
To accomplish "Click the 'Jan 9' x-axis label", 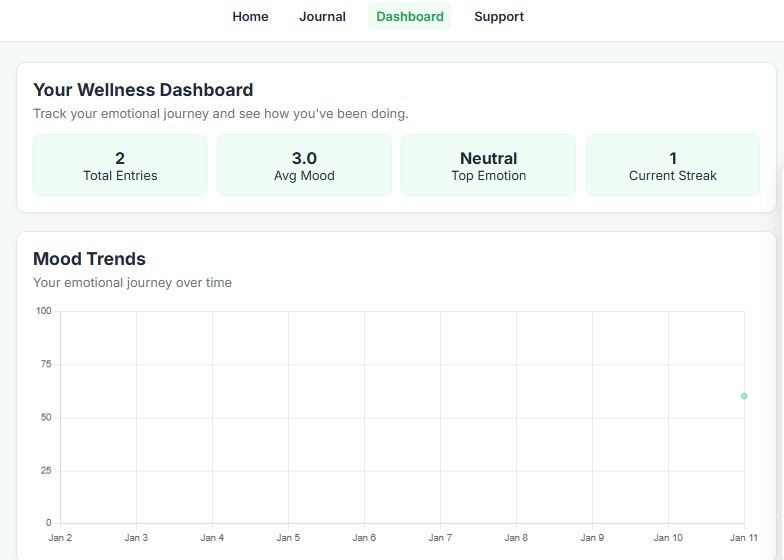I will [592, 538].
